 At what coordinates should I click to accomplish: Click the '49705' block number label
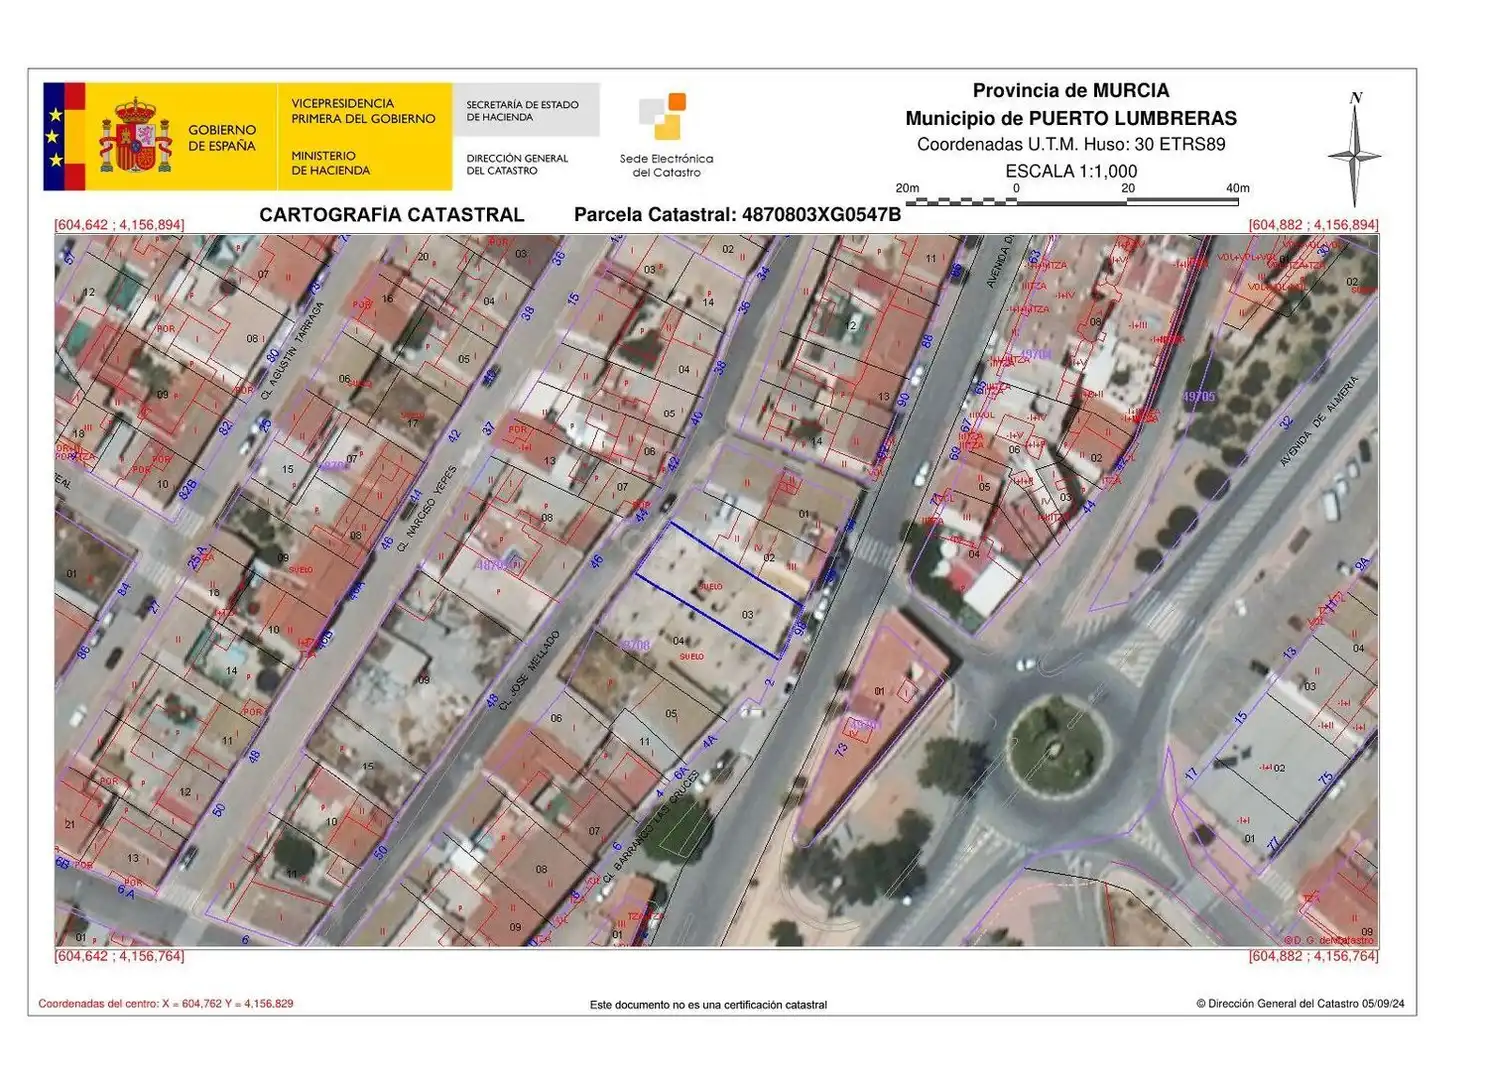pos(1199,397)
